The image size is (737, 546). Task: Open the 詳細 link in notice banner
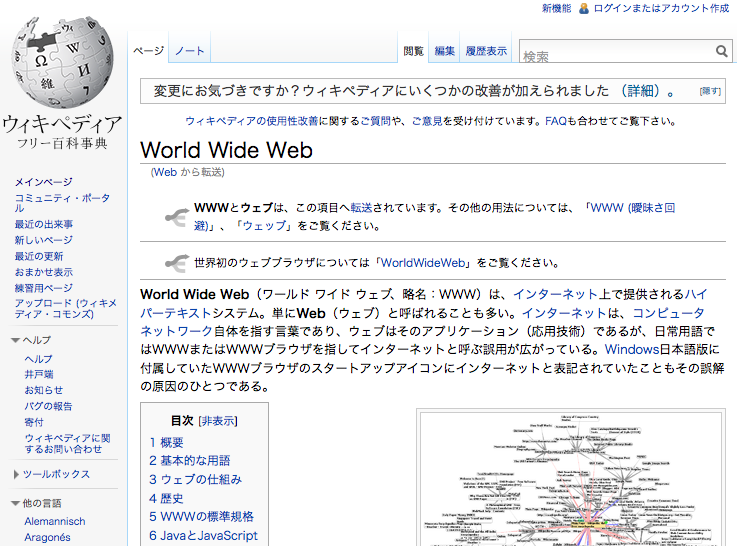tap(640, 90)
